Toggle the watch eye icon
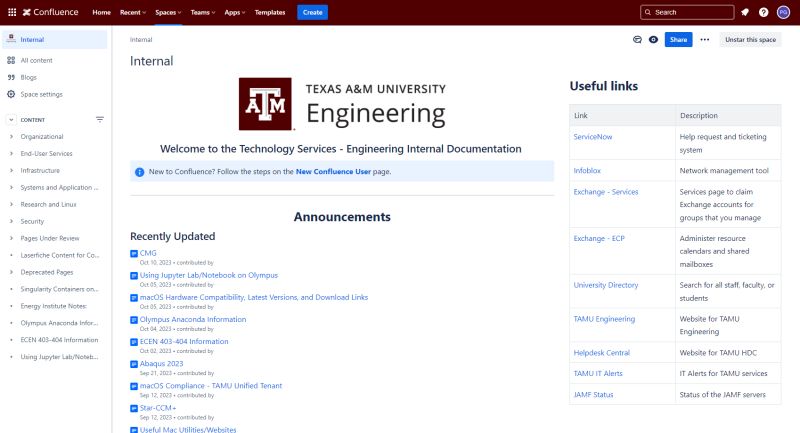Viewport: 800px width, 433px height. [653, 39]
